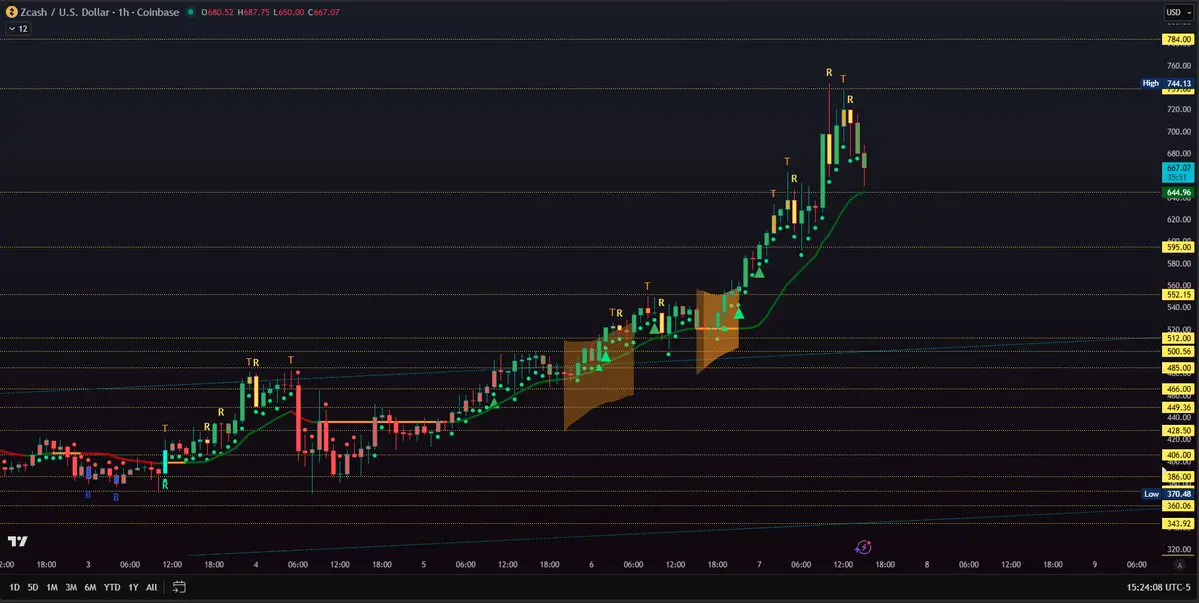Select the 3M time range

71,588
